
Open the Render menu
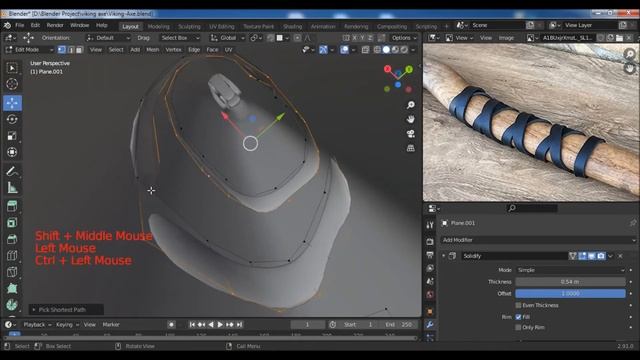(x=55, y=25)
